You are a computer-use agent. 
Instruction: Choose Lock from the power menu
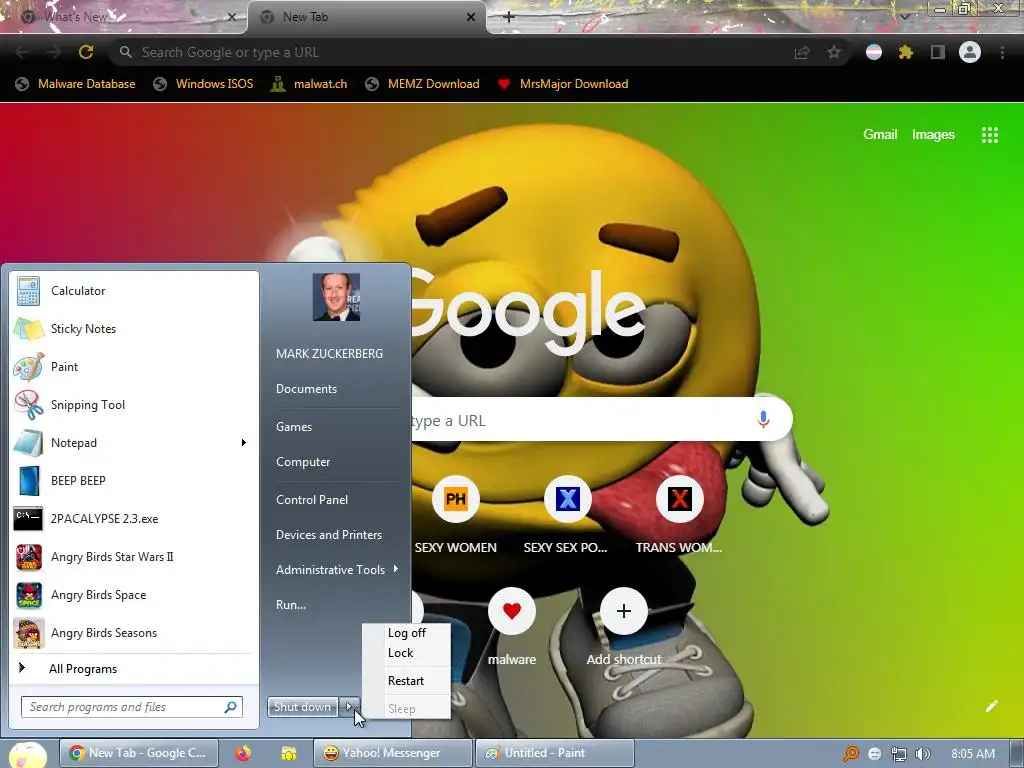point(400,652)
